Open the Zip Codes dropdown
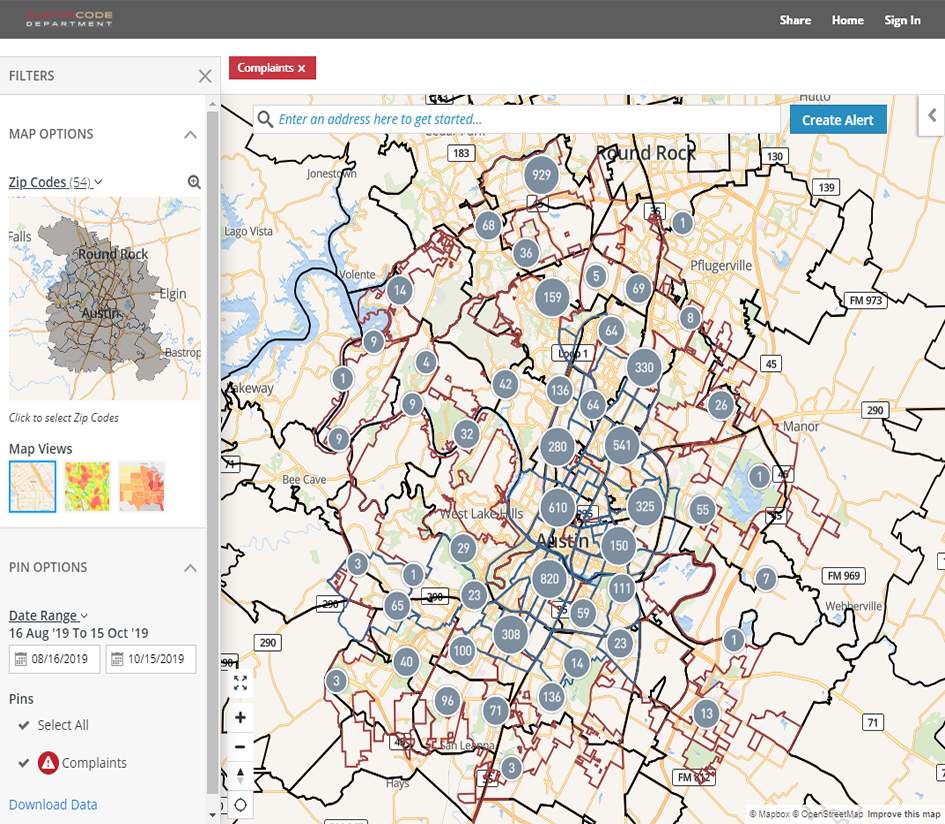This screenshot has width=945, height=824. tap(56, 182)
